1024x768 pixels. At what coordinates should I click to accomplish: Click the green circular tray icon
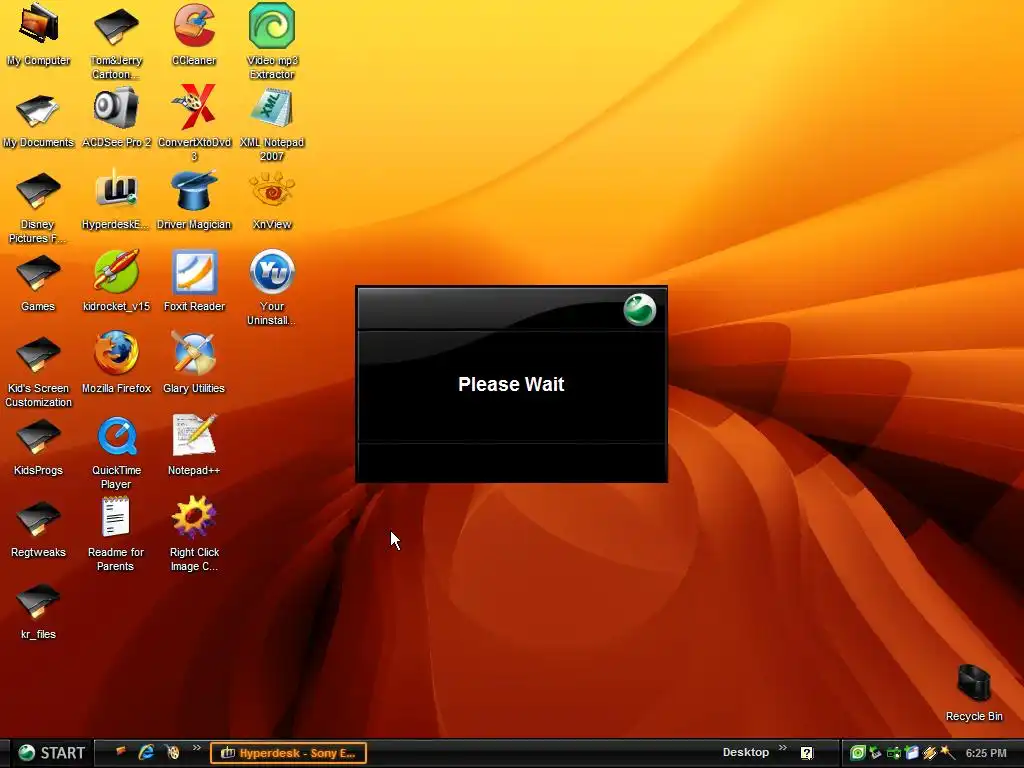click(857, 753)
